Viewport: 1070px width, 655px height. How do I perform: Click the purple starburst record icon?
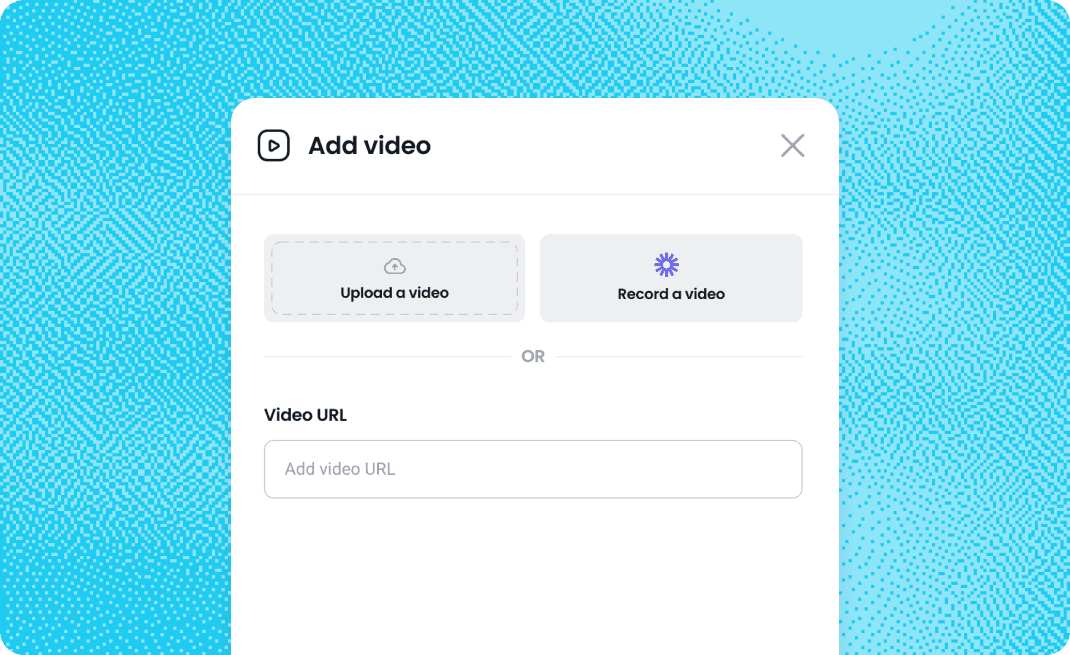click(667, 265)
